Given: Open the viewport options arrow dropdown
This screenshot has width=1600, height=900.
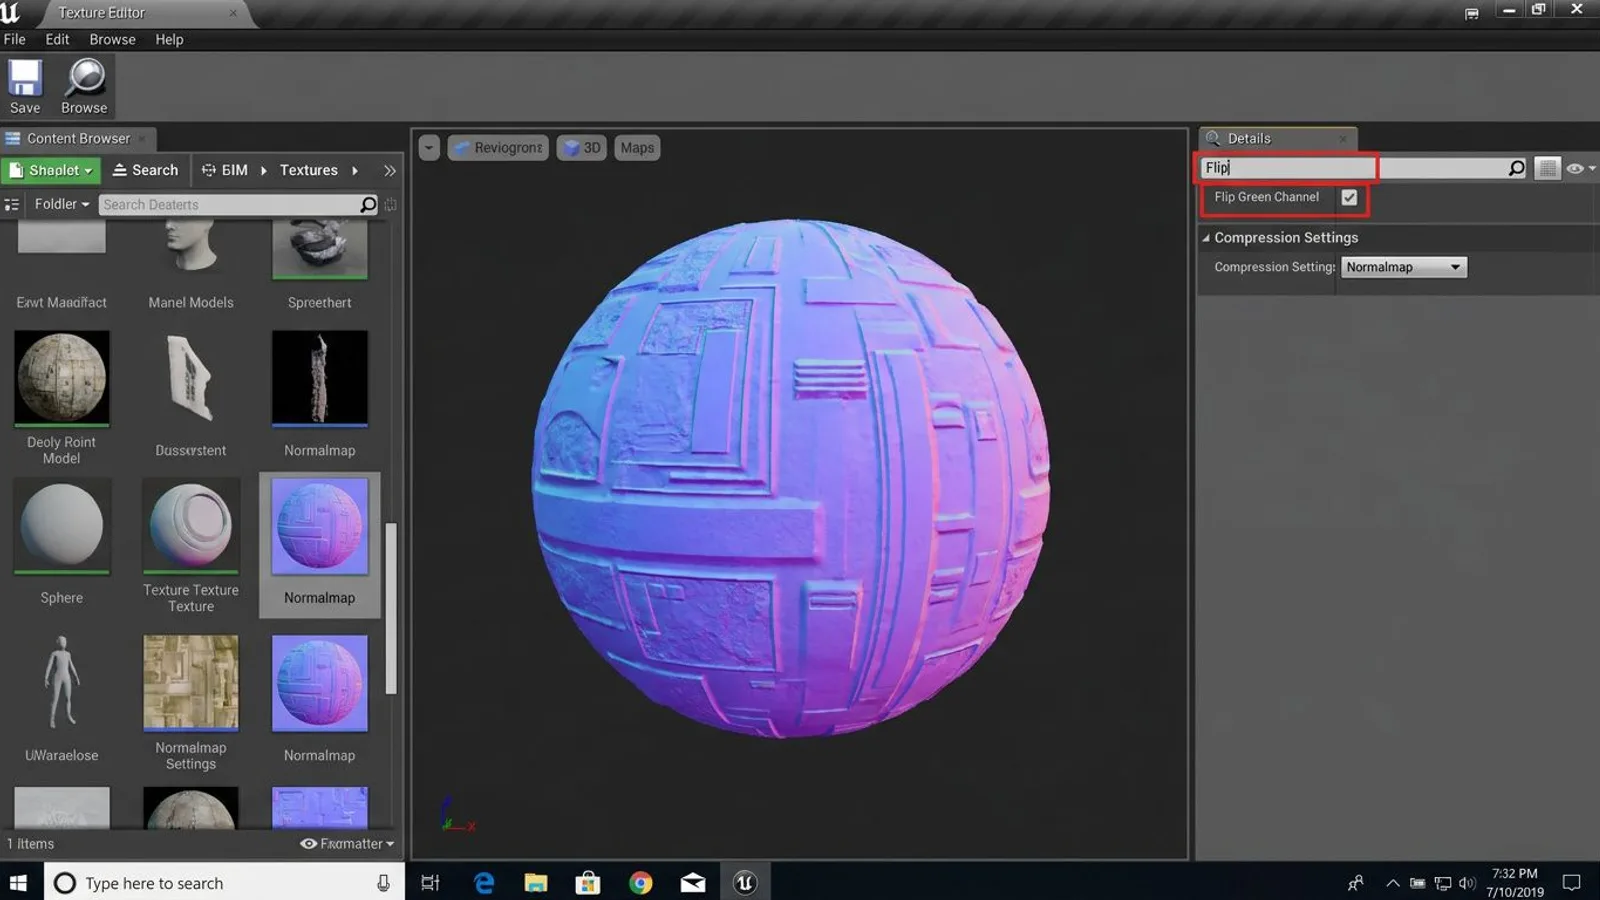Looking at the screenshot, I should [x=429, y=148].
